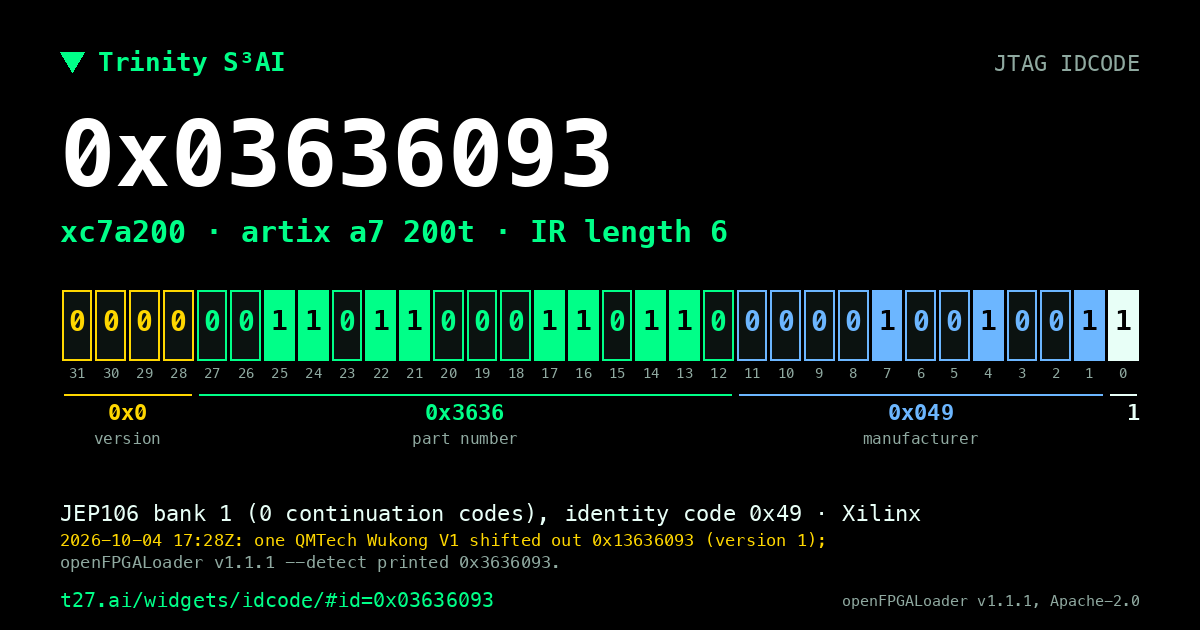Flip bit 14 in the part number

[x=651, y=325]
